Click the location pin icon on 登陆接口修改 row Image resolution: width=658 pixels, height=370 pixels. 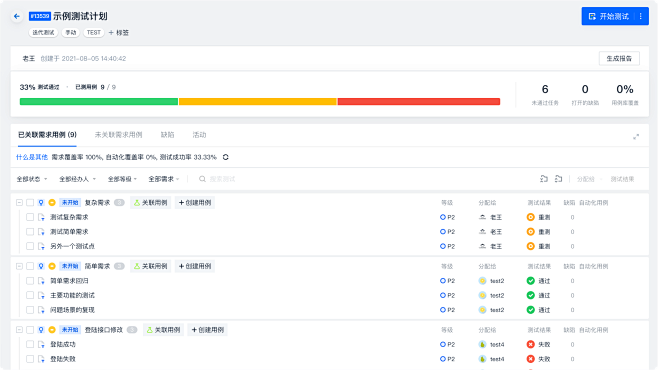click(41, 330)
